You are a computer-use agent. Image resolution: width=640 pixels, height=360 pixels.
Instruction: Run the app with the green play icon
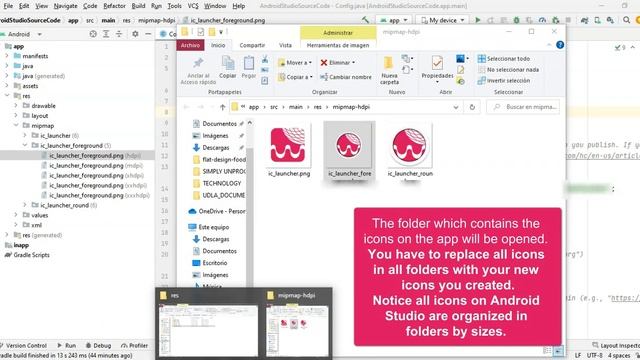tap(478, 20)
